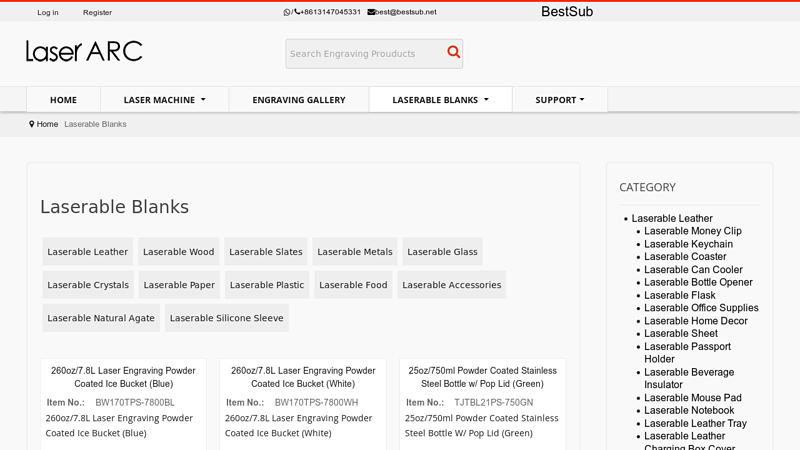Open the Laserable Blanks dropdown menu
Image resolution: width=800 pixels, height=450 pixels.
[x=440, y=100]
